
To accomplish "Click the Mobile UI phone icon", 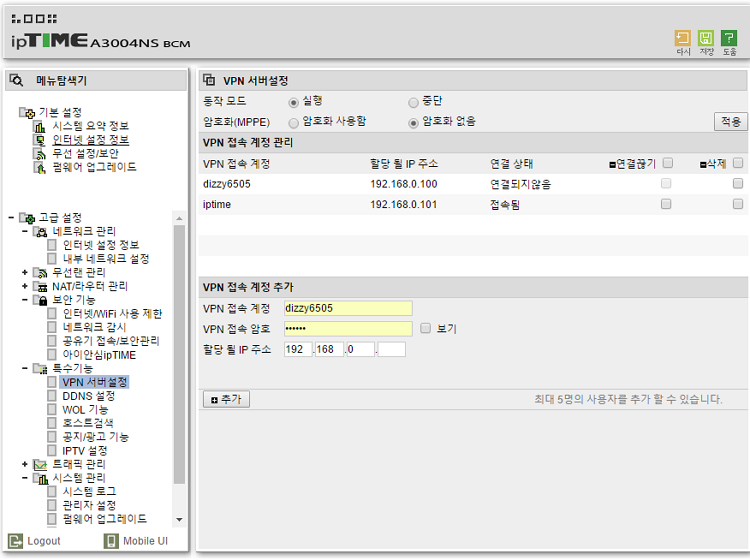I will point(111,541).
